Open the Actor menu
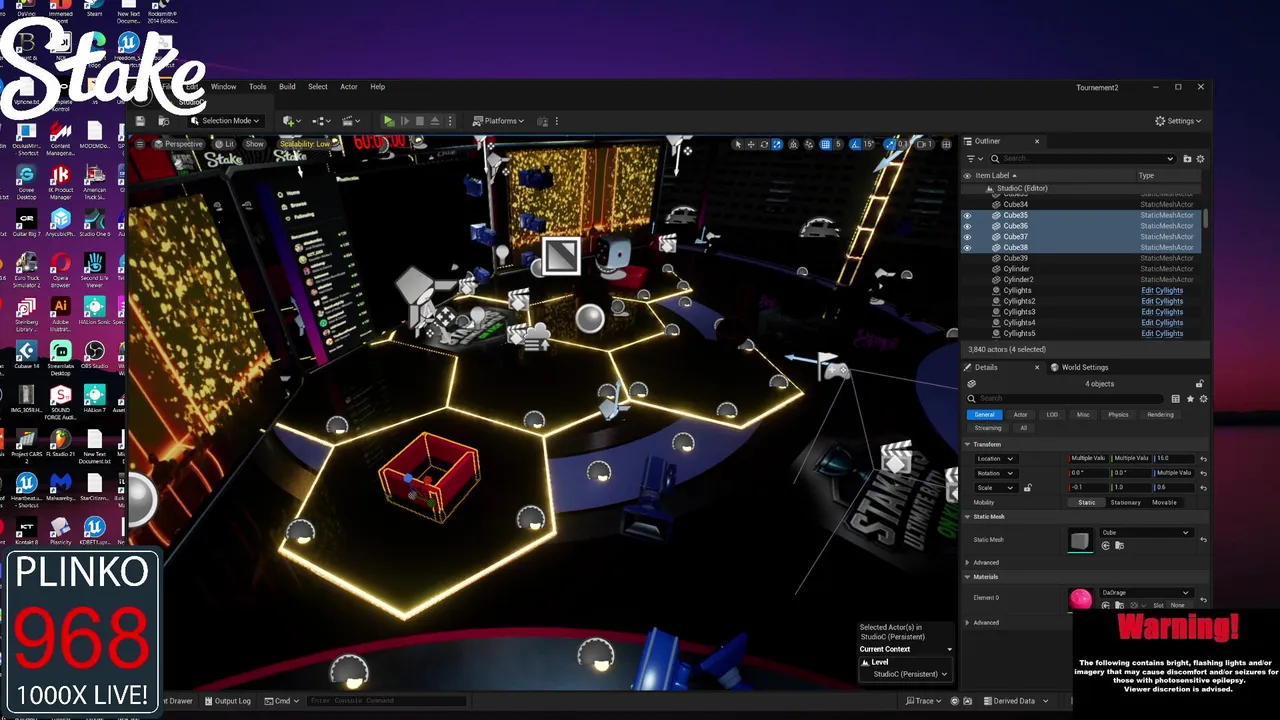 coord(348,87)
